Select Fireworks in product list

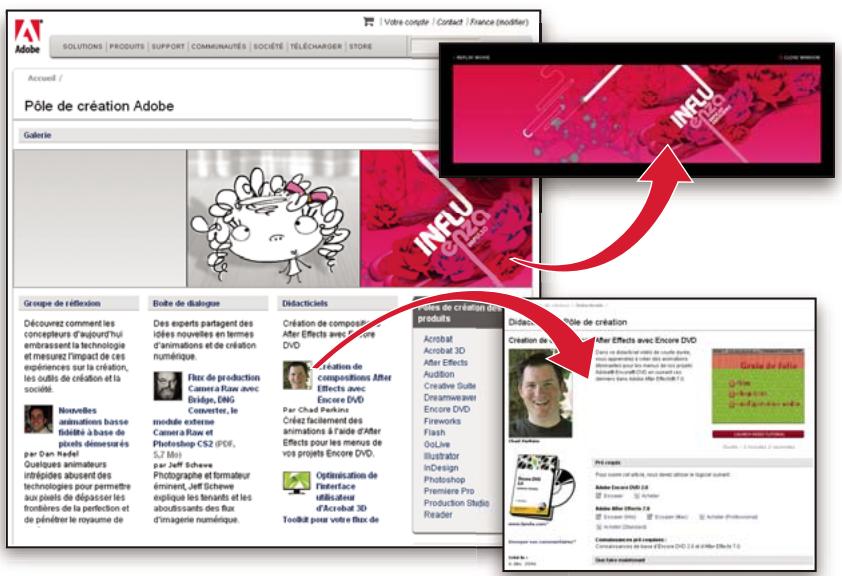click(x=442, y=421)
